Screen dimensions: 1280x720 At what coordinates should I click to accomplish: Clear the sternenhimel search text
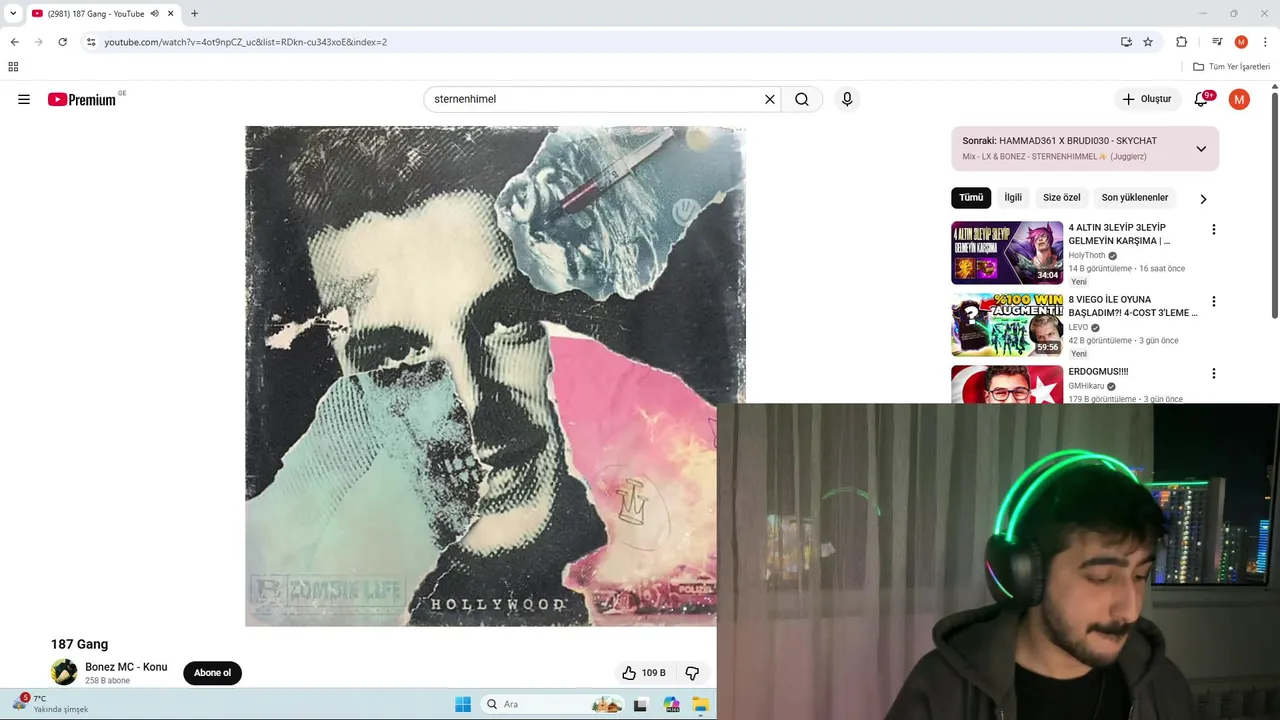coord(770,99)
